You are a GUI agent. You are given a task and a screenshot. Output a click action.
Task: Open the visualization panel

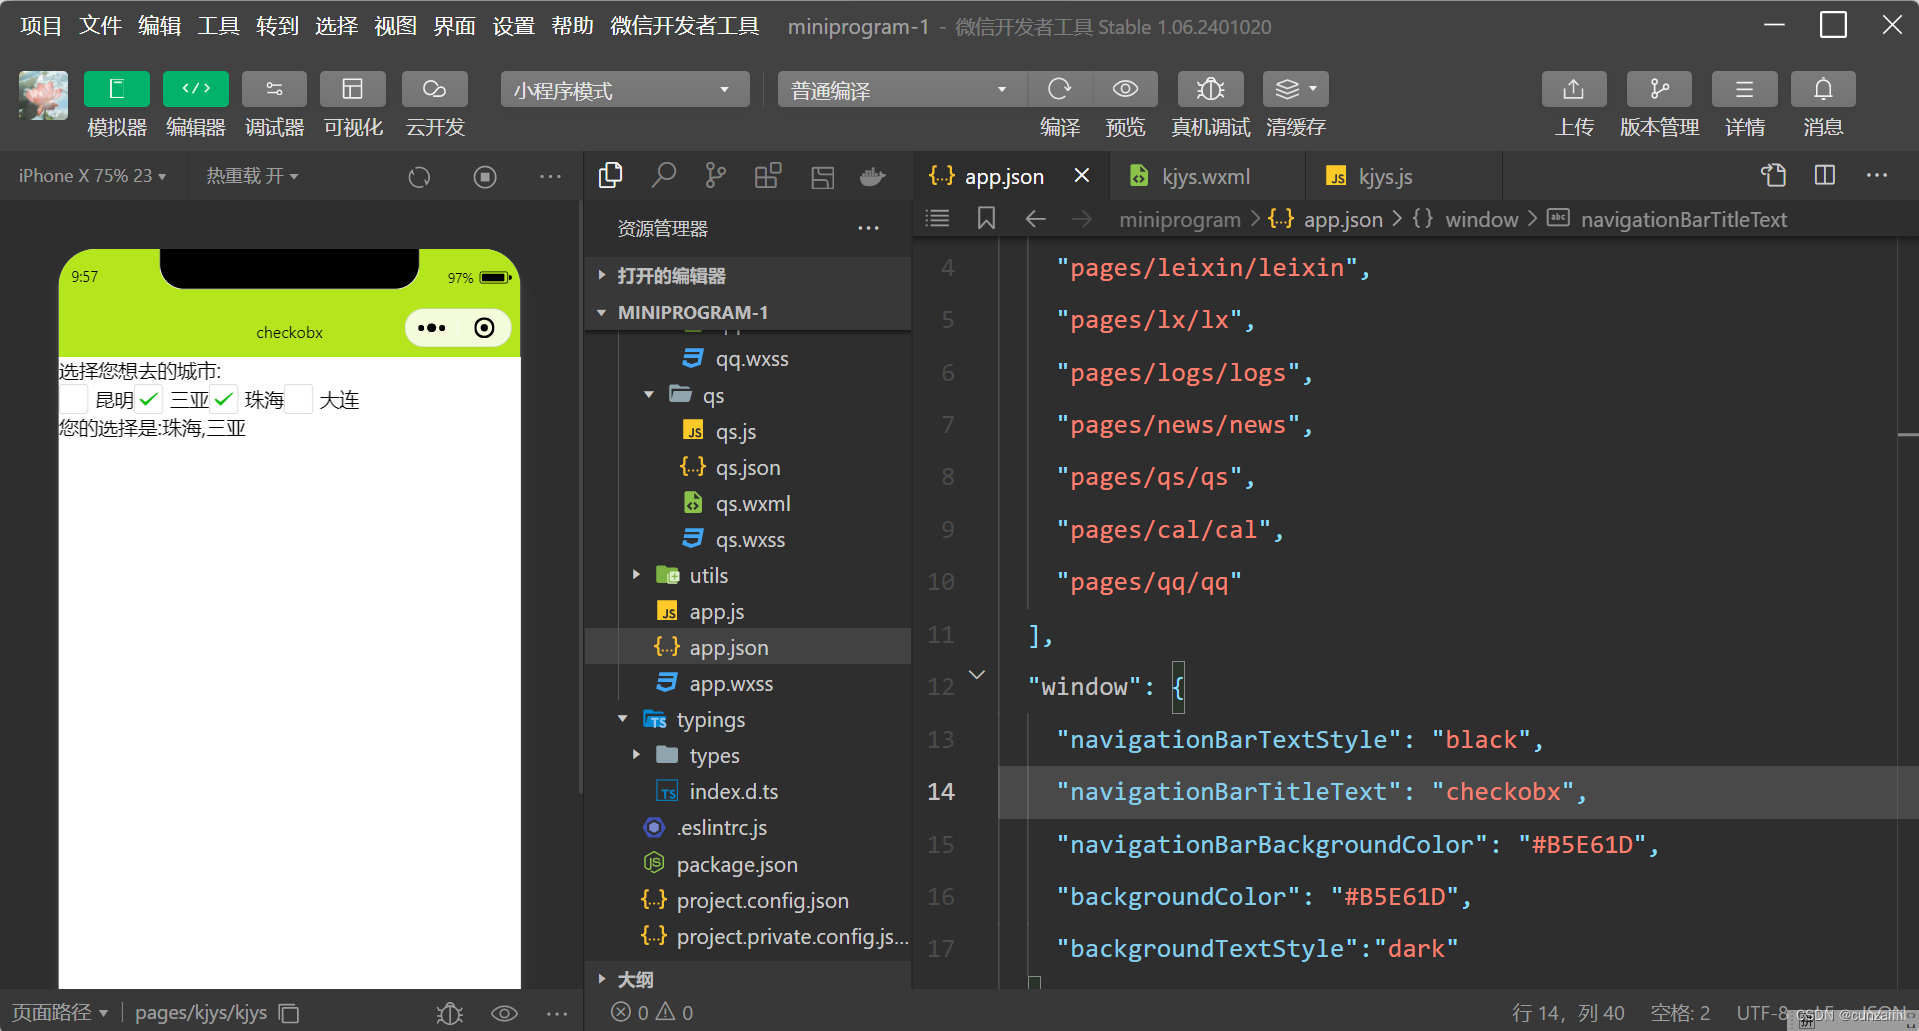coord(352,89)
